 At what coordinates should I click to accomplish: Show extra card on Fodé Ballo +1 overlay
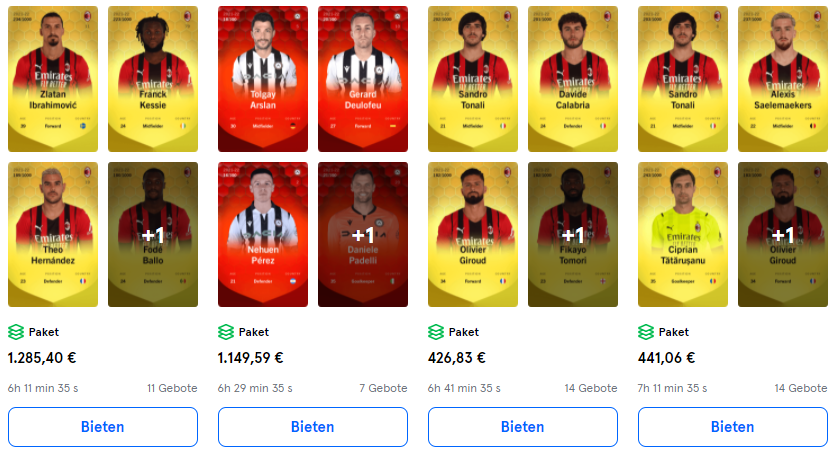point(153,235)
